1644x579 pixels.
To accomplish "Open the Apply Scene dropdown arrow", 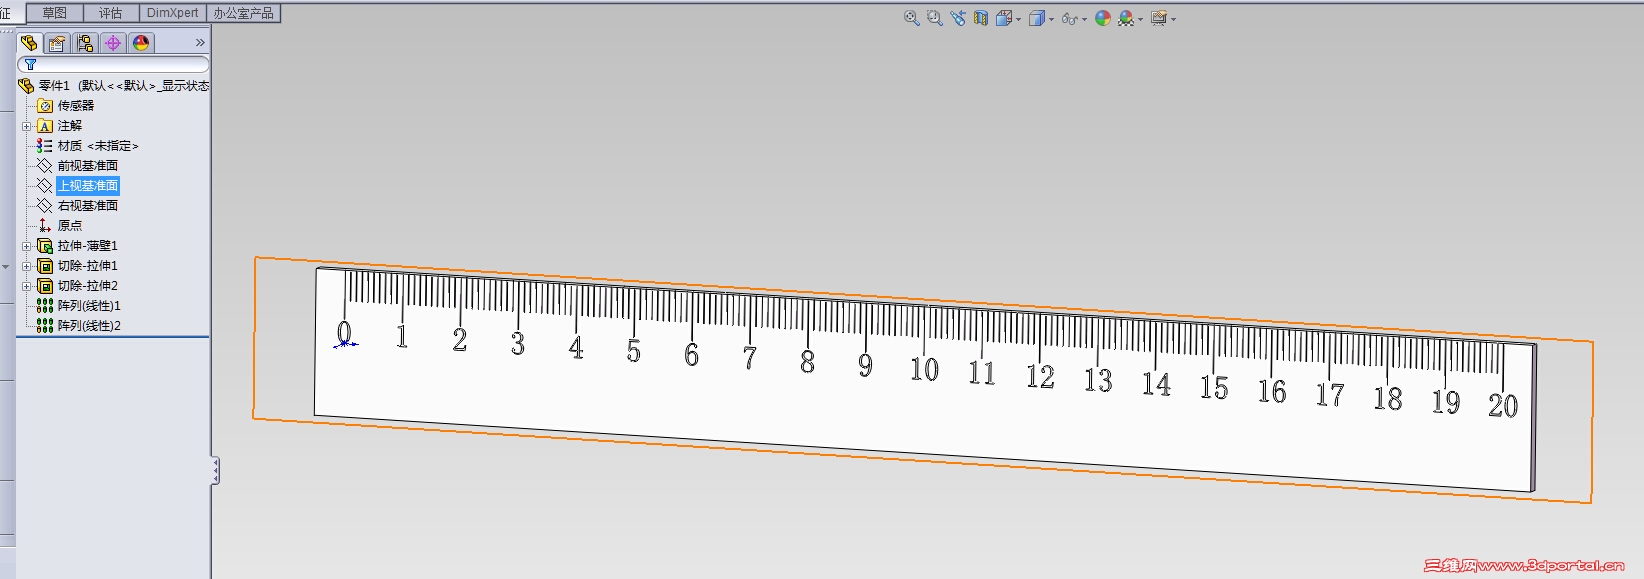I will (x=1140, y=19).
